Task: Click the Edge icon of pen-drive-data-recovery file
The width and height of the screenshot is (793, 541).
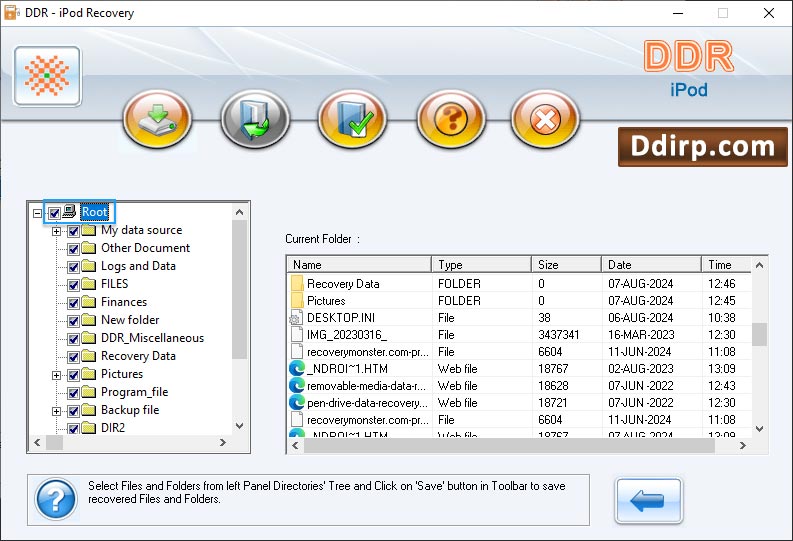Action: click(x=297, y=403)
